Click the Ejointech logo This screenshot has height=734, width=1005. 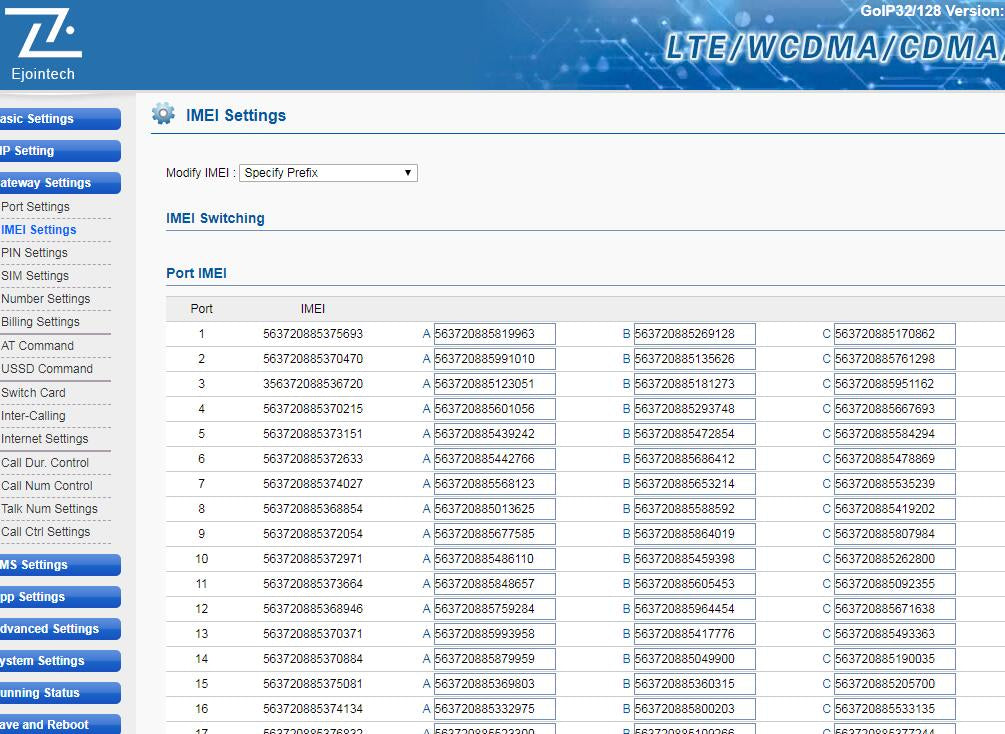(x=43, y=44)
